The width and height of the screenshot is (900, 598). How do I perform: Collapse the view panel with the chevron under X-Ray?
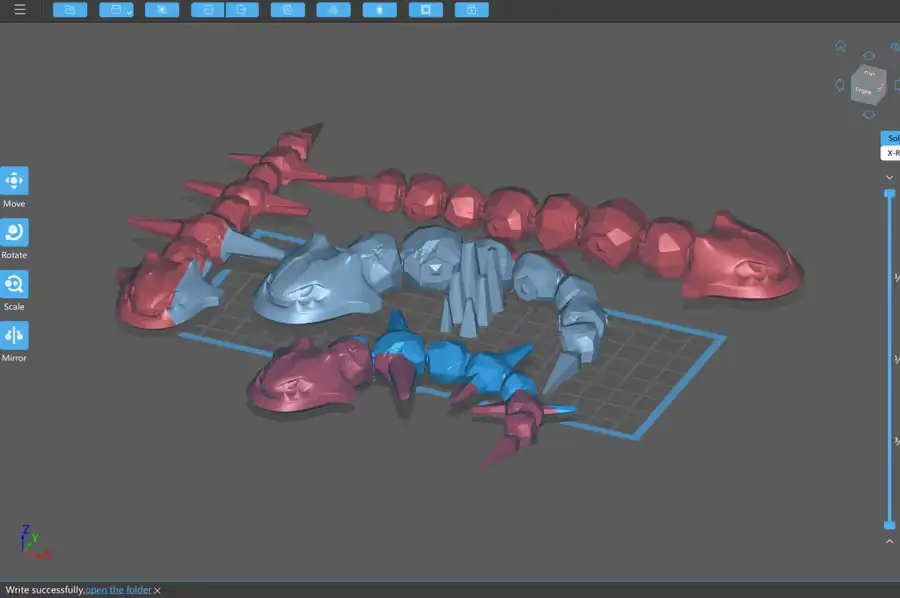click(889, 177)
